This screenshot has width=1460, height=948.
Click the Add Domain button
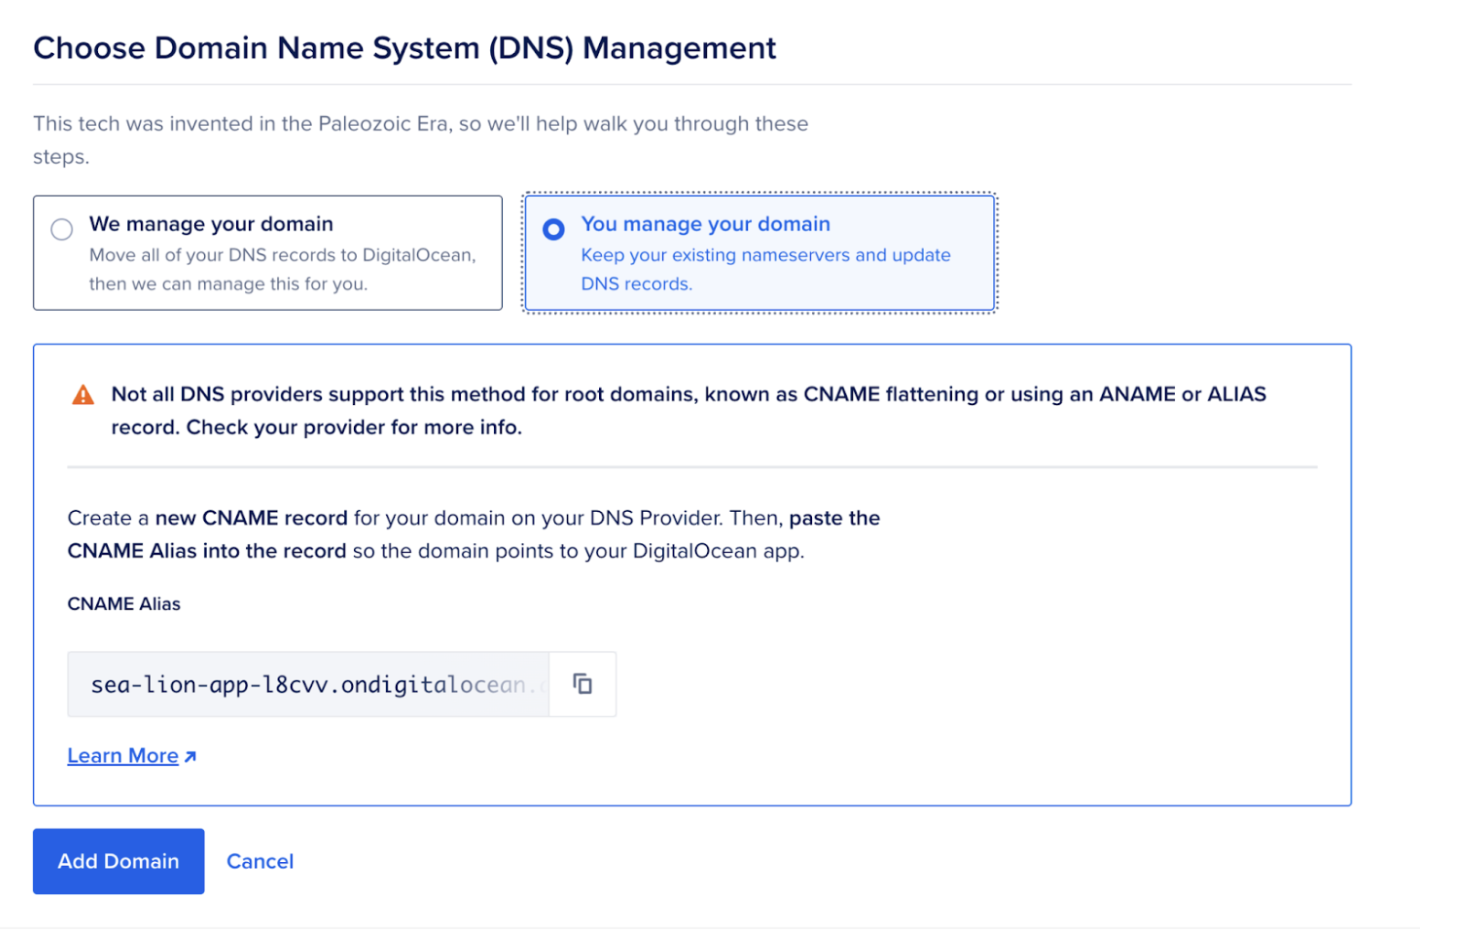(x=119, y=861)
